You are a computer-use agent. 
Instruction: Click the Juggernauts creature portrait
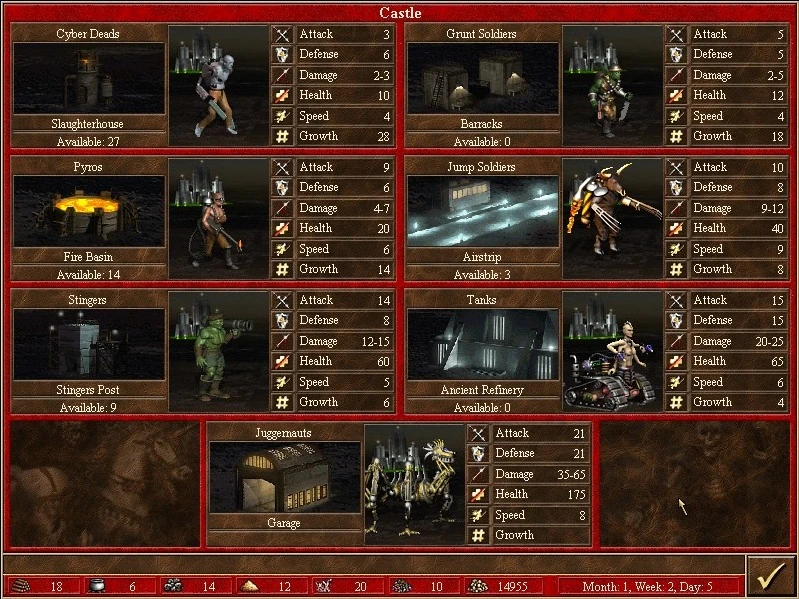414,484
